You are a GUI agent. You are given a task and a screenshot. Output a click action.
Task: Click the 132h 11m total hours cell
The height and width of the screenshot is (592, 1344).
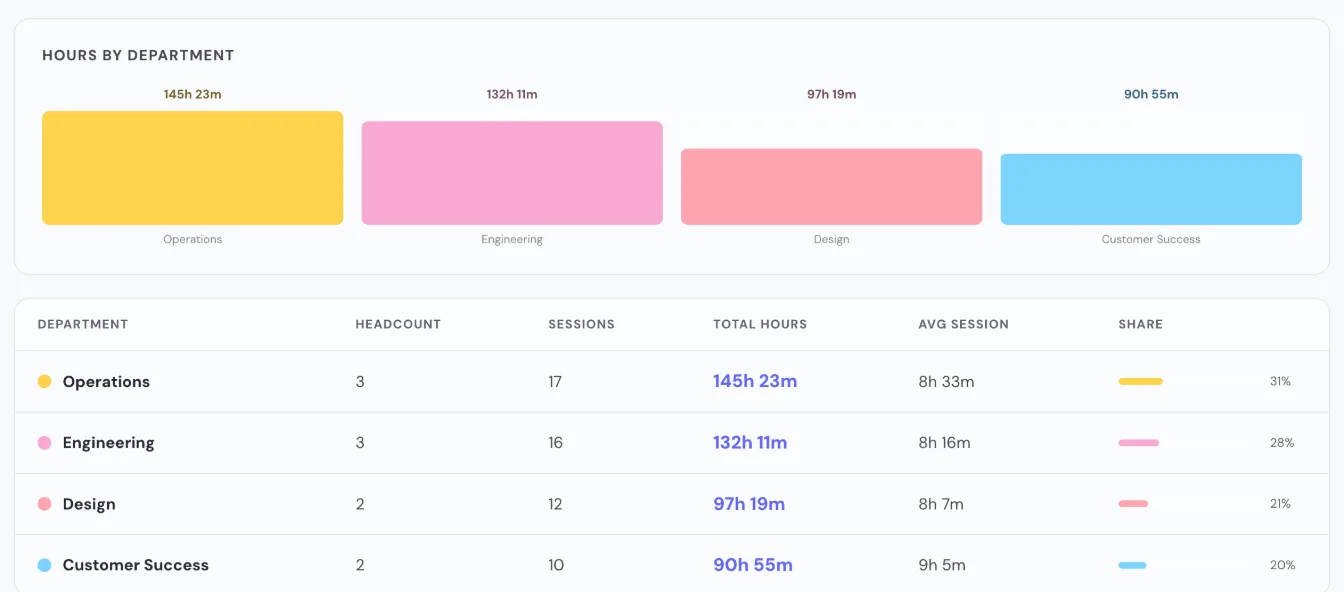750,443
